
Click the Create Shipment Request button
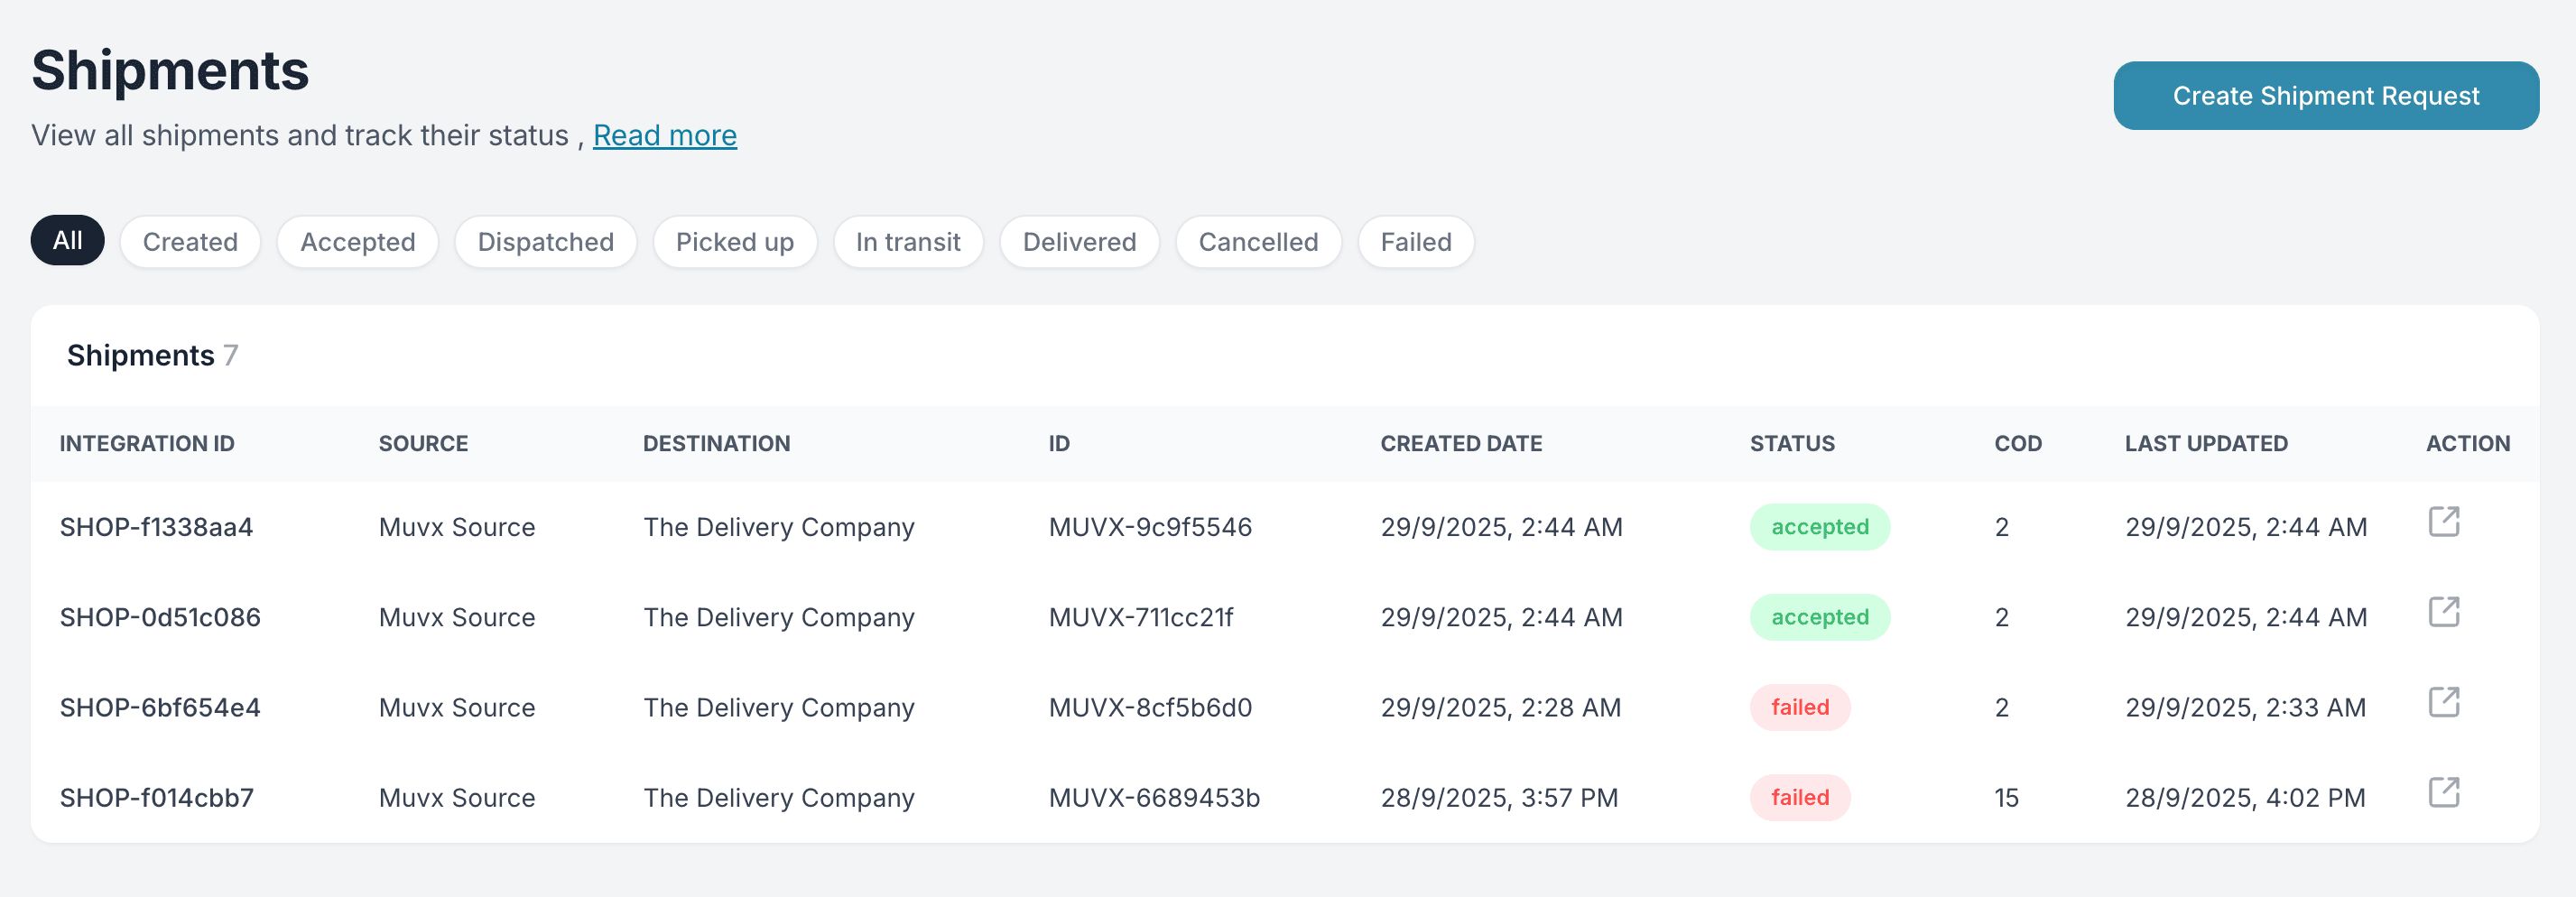pos(2325,96)
